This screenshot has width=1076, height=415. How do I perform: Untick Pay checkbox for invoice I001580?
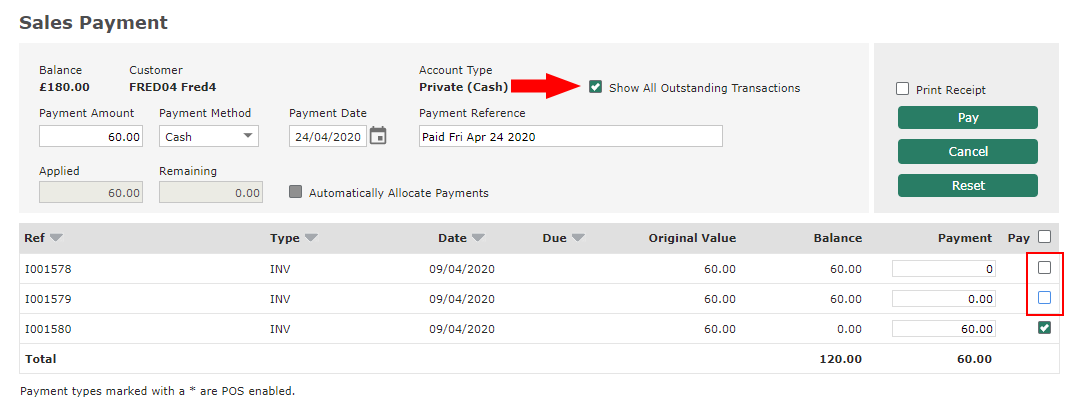(1044, 328)
